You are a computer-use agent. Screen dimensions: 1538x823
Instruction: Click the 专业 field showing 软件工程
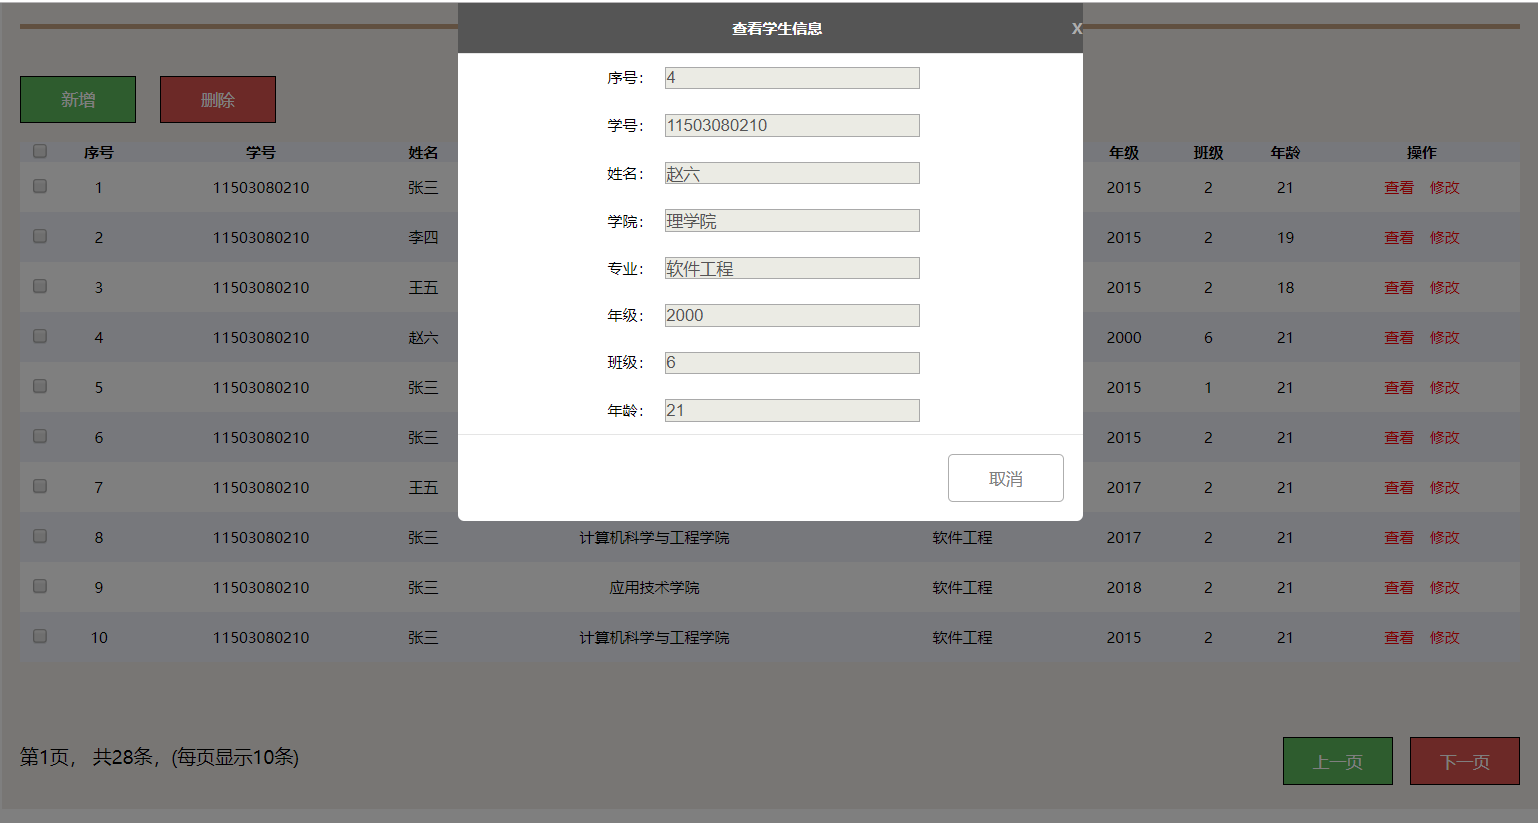pyautogui.click(x=792, y=268)
